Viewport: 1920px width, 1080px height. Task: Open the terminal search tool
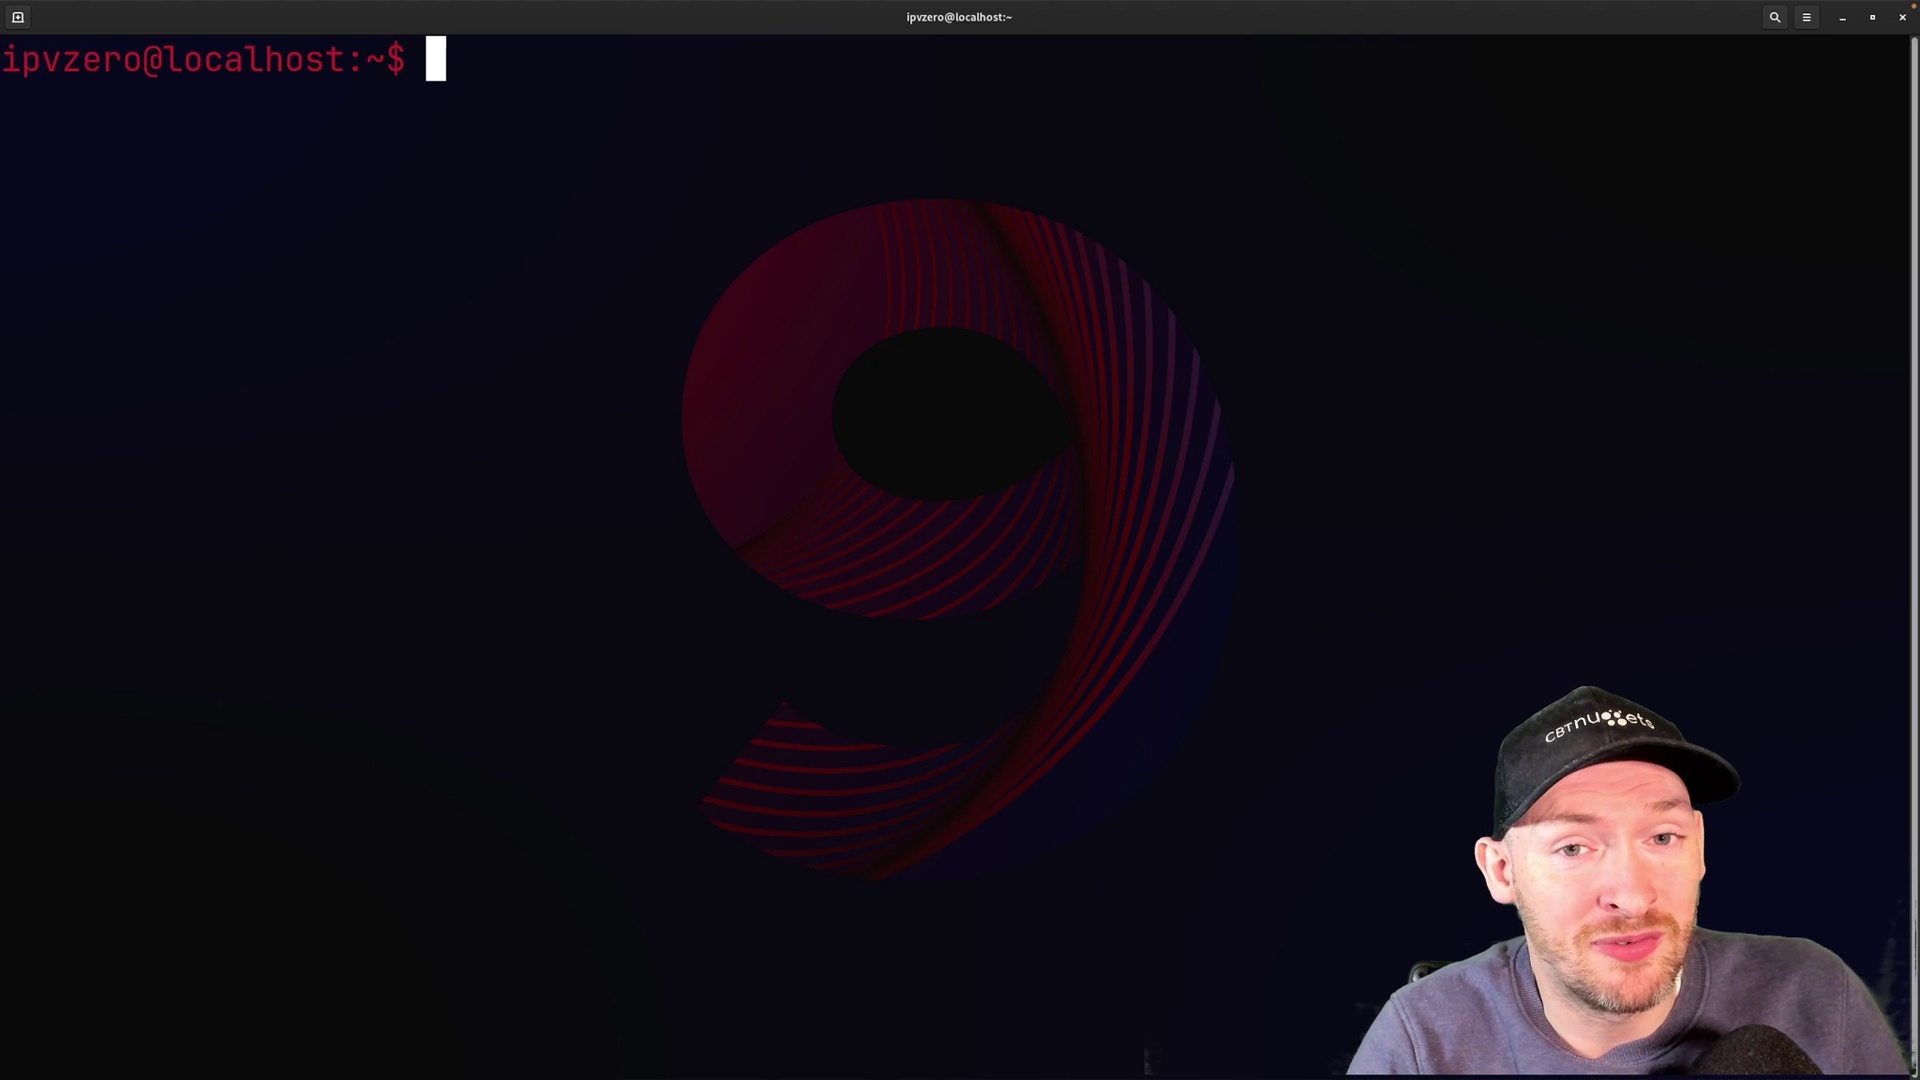(1775, 17)
